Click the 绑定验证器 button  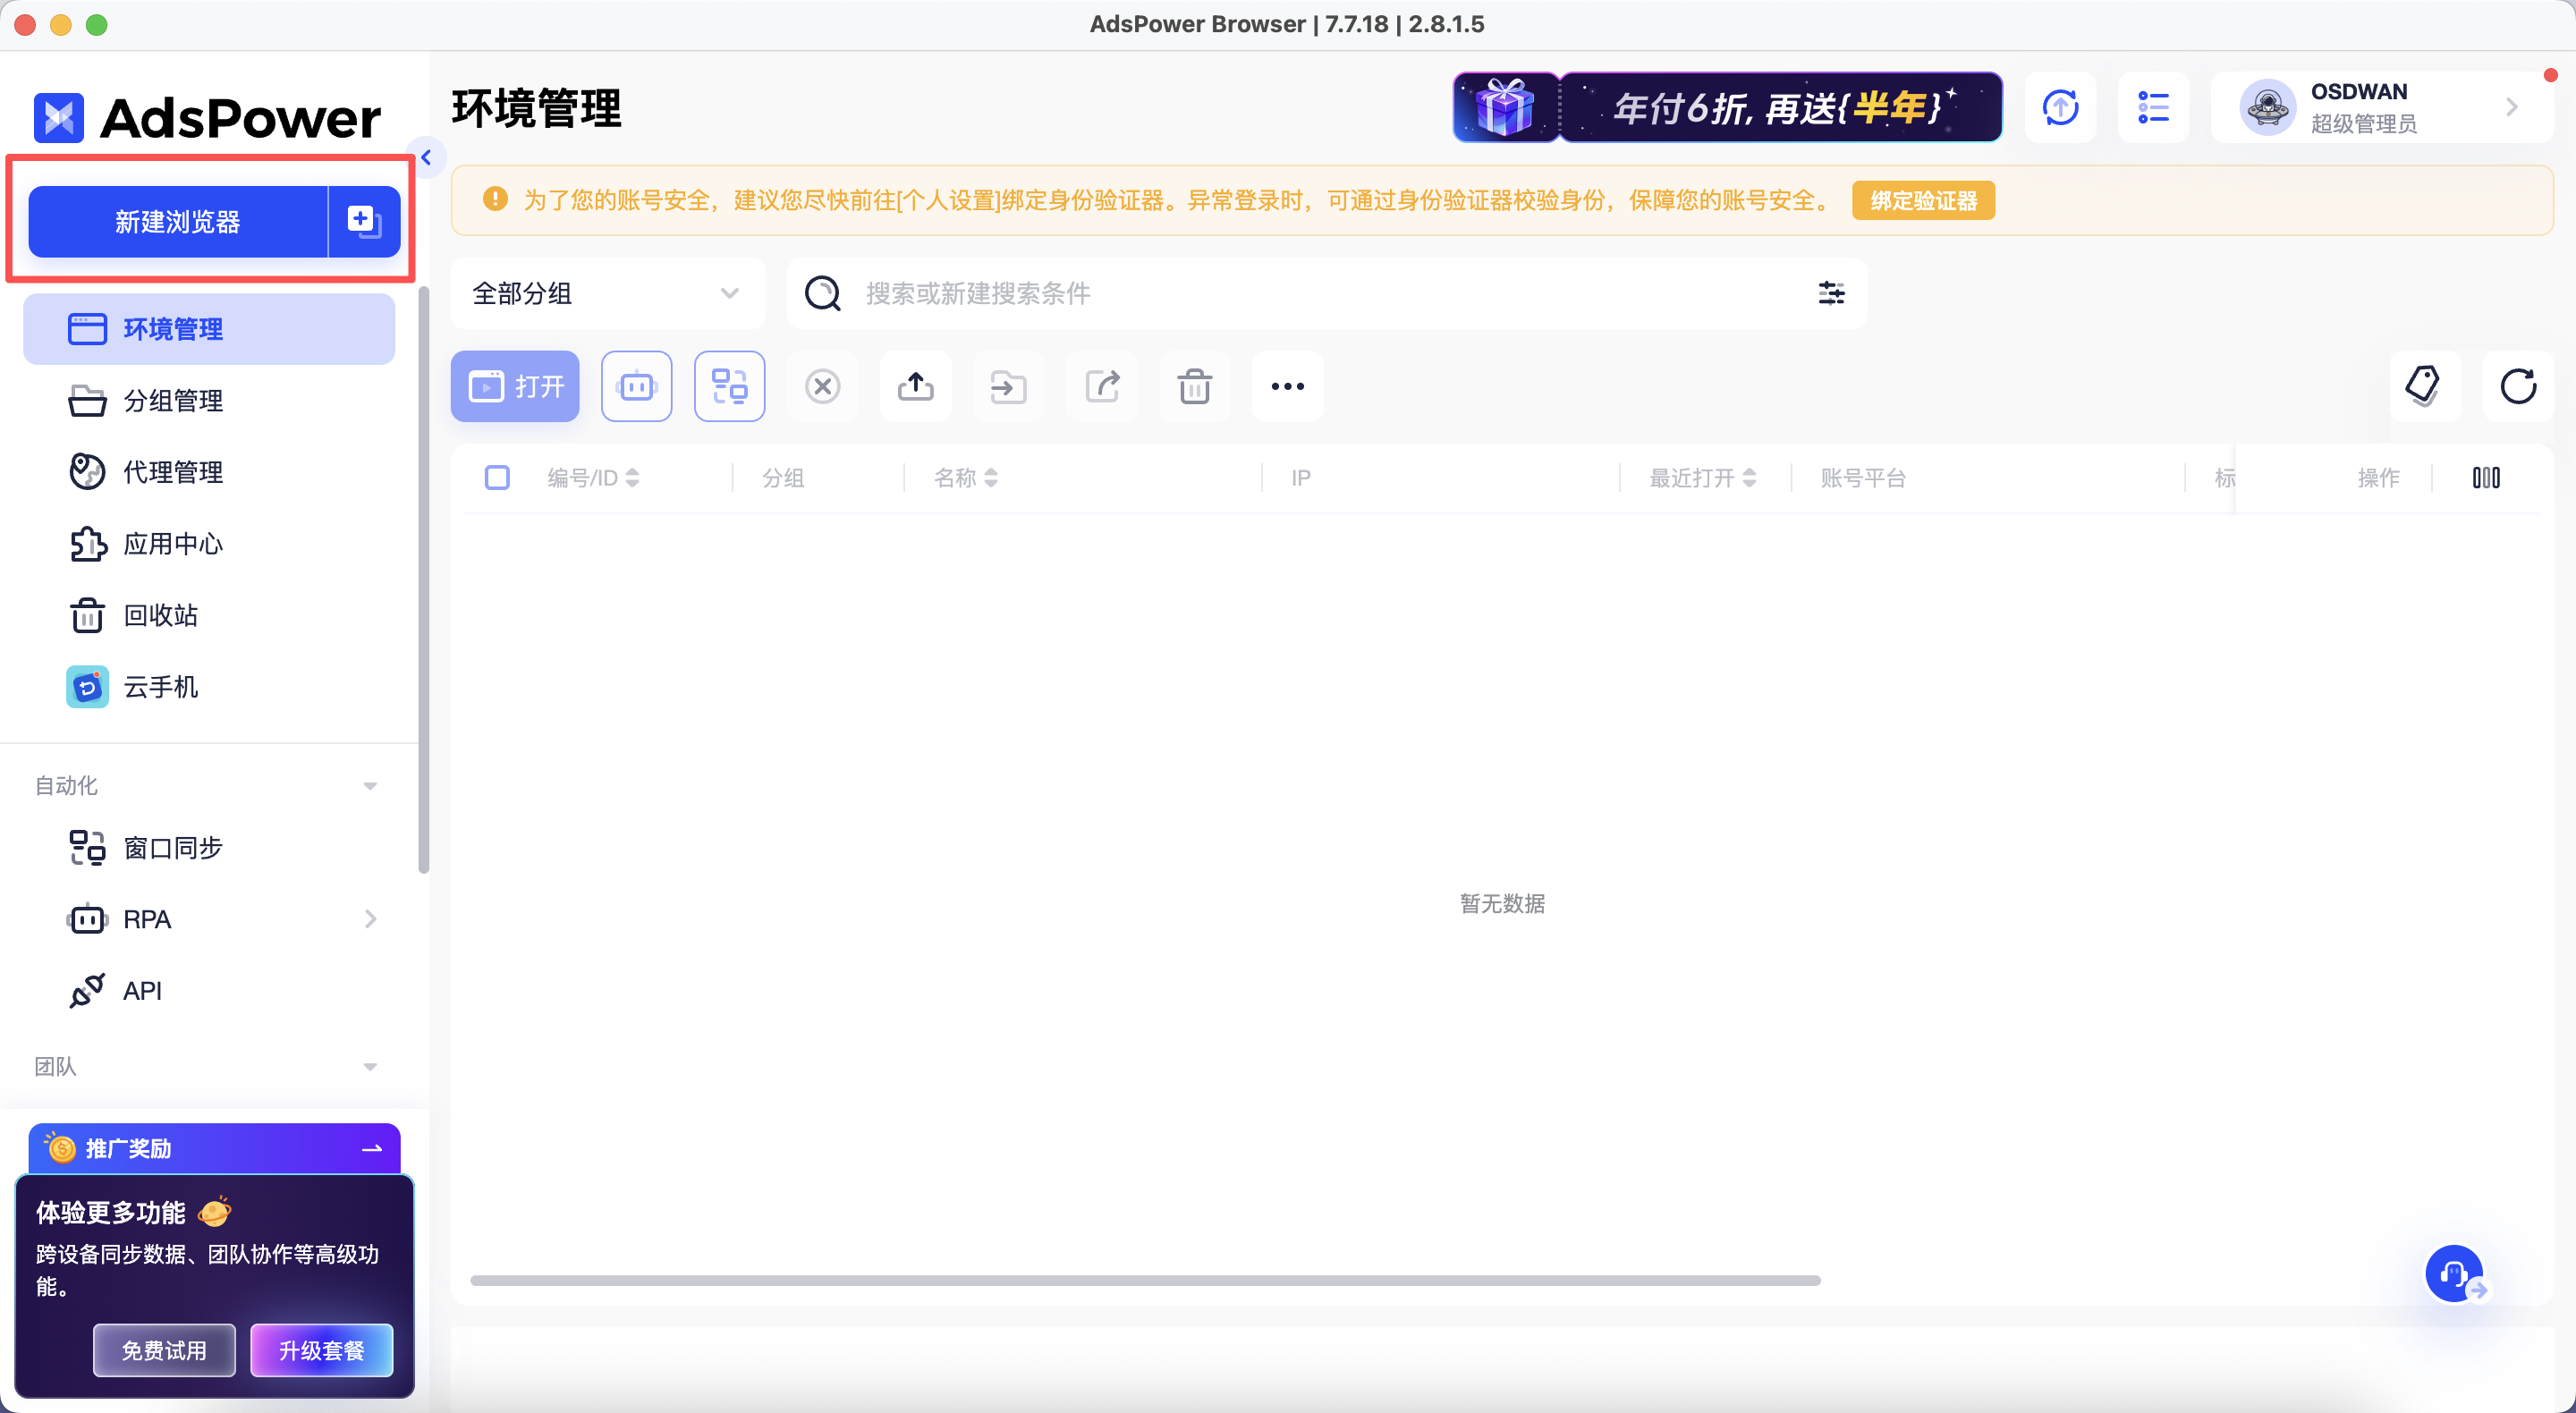(x=1922, y=201)
